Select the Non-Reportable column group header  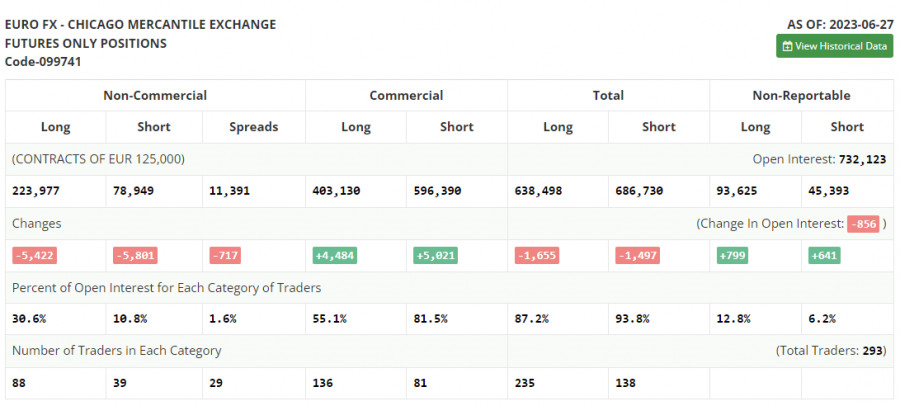(800, 96)
